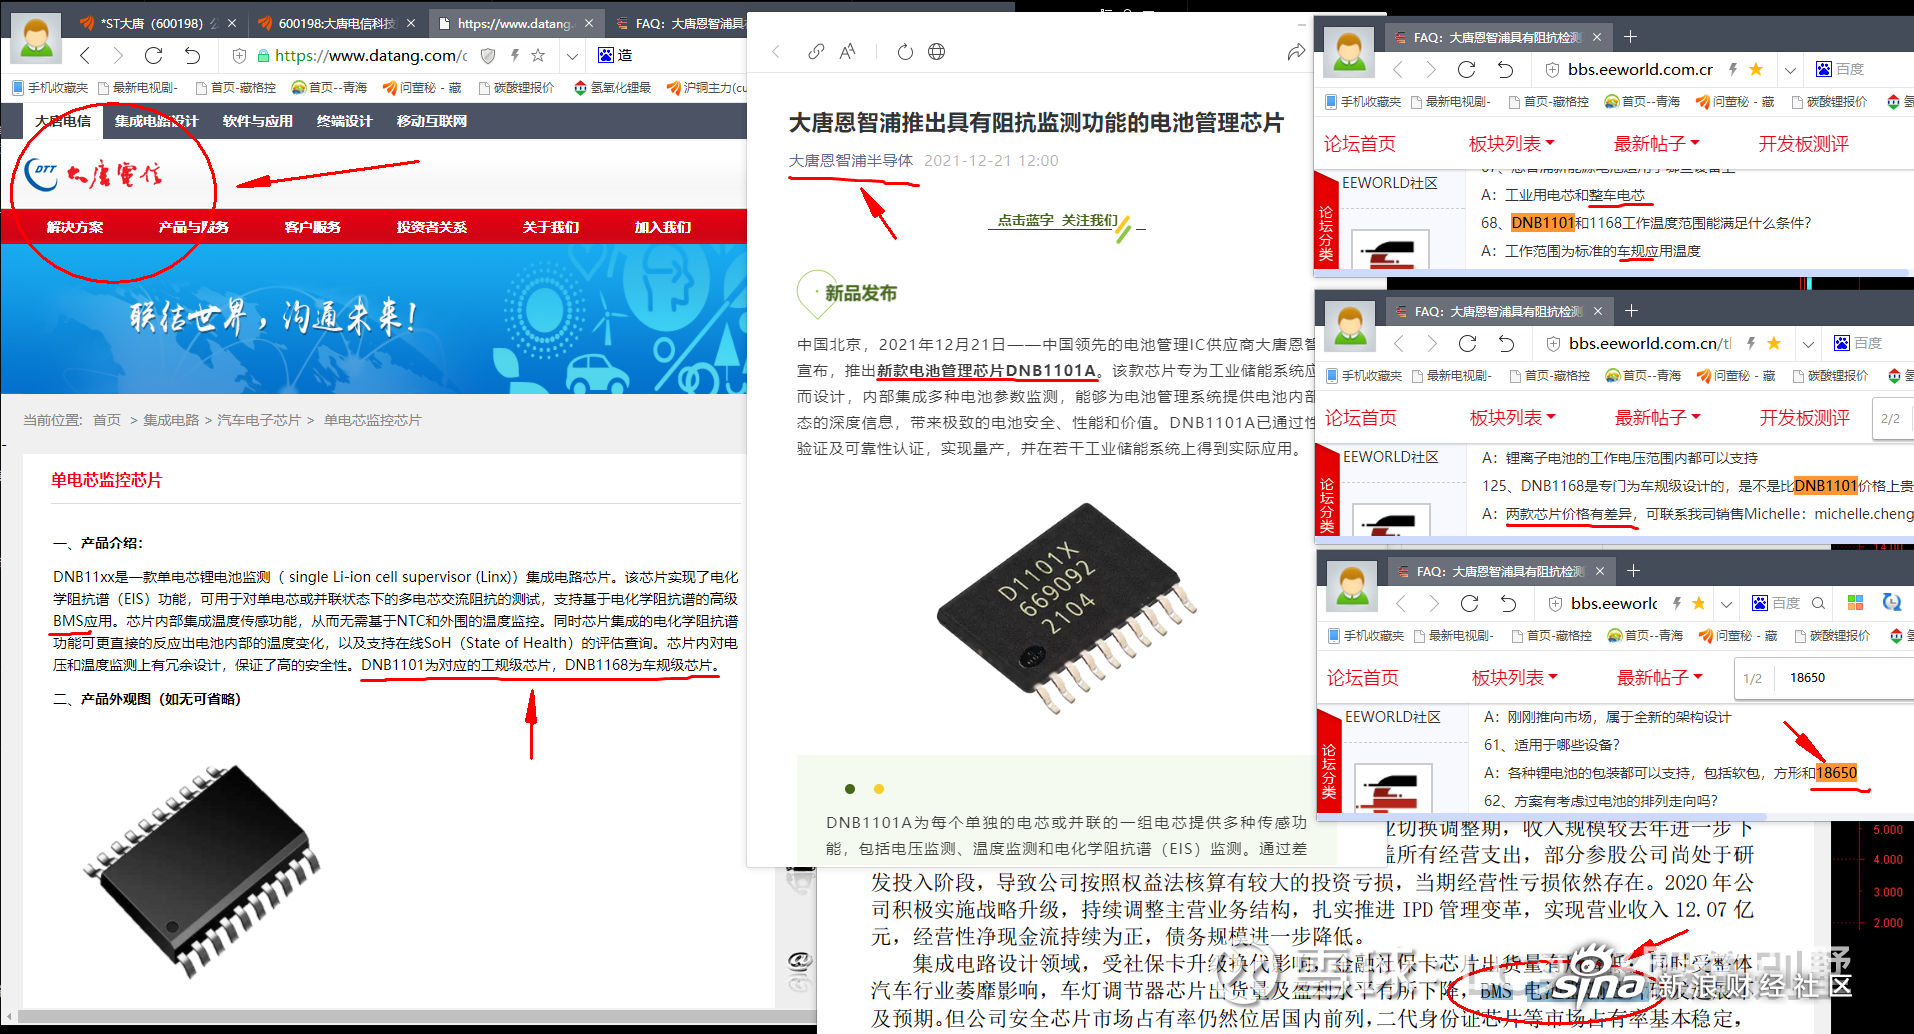Open 最新帖子 dropdown in top-right forum window
This screenshot has height=1034, width=1914.
[x=1656, y=143]
